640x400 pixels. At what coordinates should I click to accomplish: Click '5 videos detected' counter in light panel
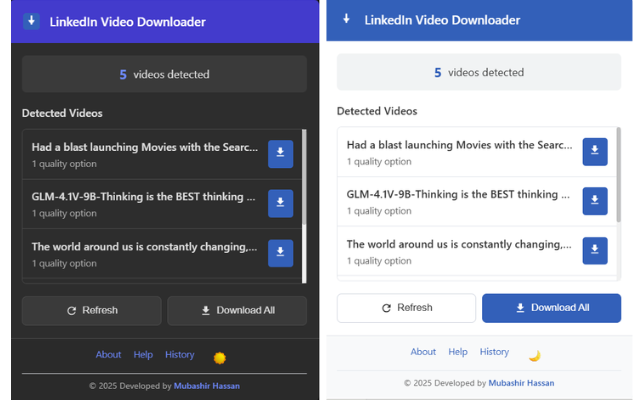[479, 72]
